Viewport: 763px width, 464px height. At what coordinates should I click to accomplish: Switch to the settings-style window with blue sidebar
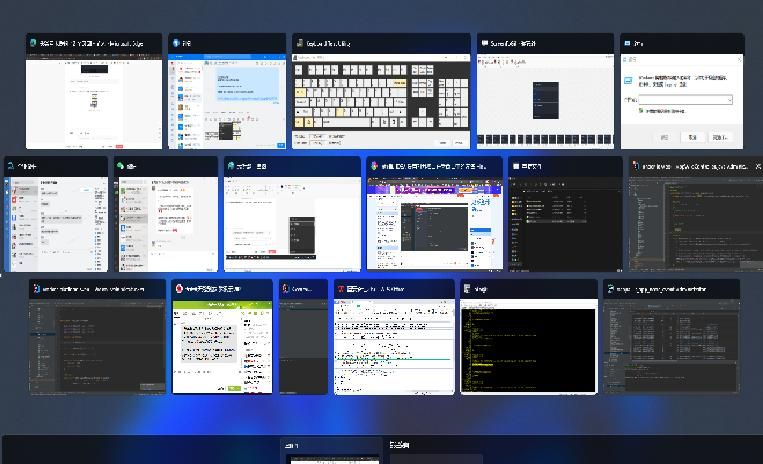pyautogui.click(x=56, y=214)
